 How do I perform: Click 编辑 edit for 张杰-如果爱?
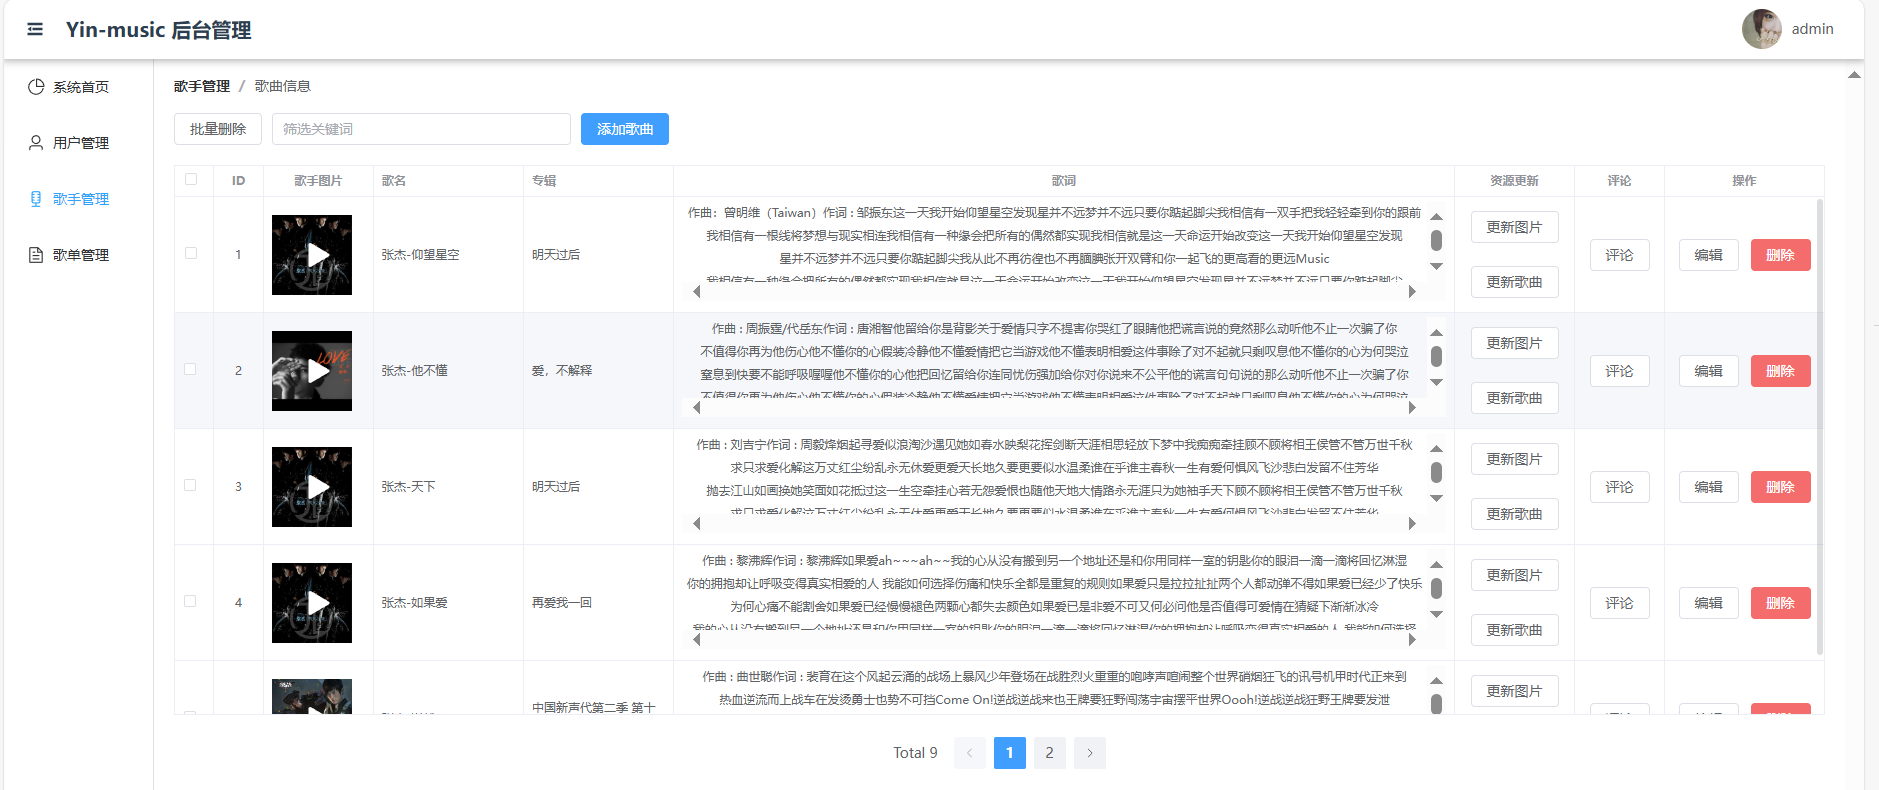1708,603
